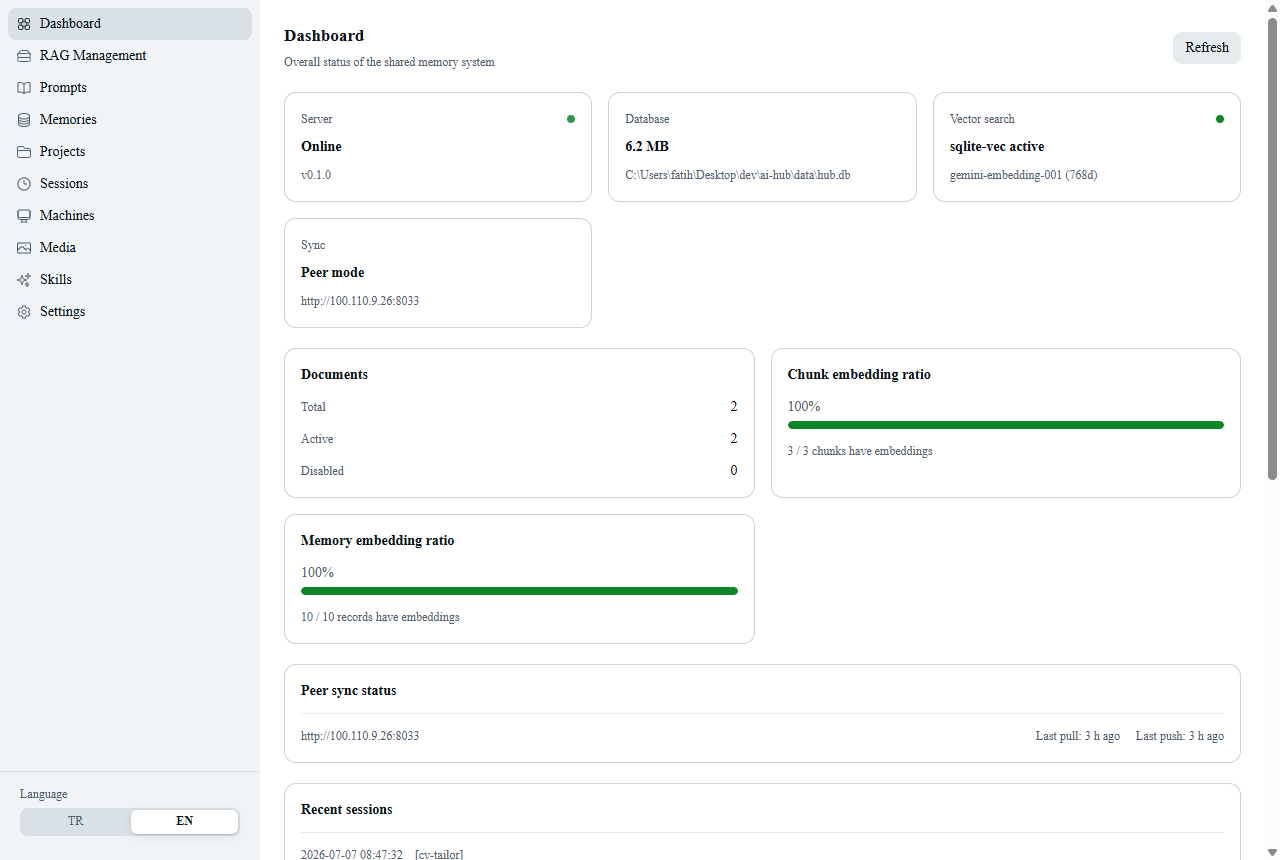Click the page vertical scrollbar
1280x860 pixels.
[1273, 250]
